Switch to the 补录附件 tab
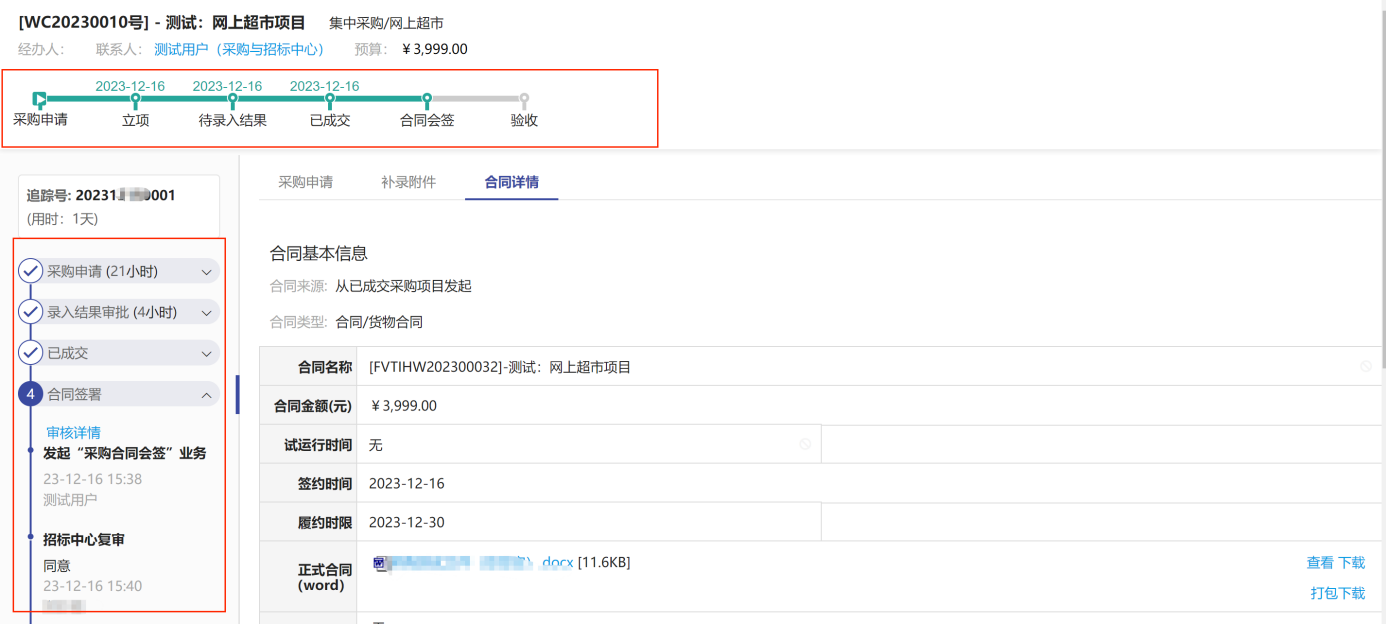1386x624 pixels. pos(408,182)
